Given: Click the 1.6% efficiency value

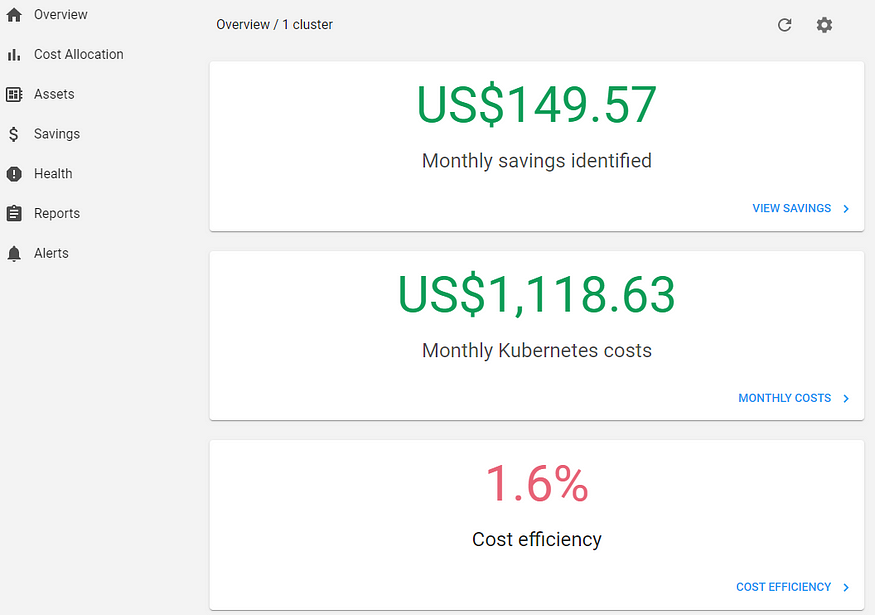Looking at the screenshot, I should click(x=537, y=484).
